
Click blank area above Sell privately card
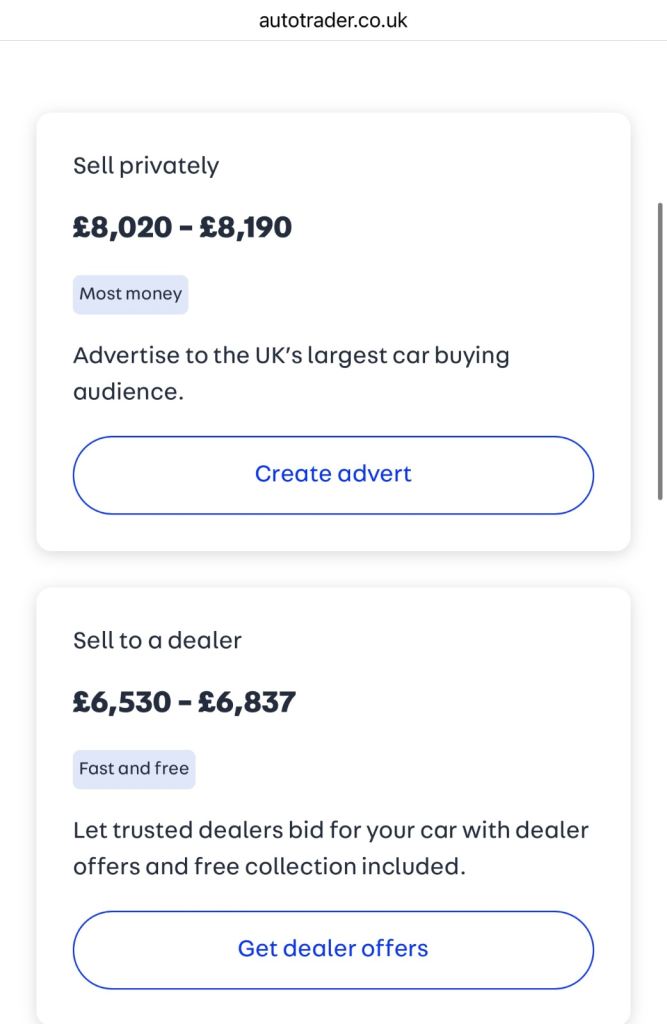[x=333, y=78]
